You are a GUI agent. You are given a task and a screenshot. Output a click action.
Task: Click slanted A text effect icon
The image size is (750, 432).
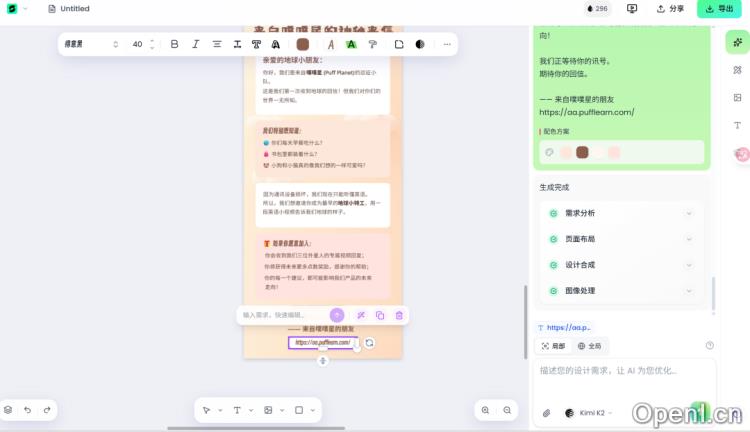coord(331,44)
